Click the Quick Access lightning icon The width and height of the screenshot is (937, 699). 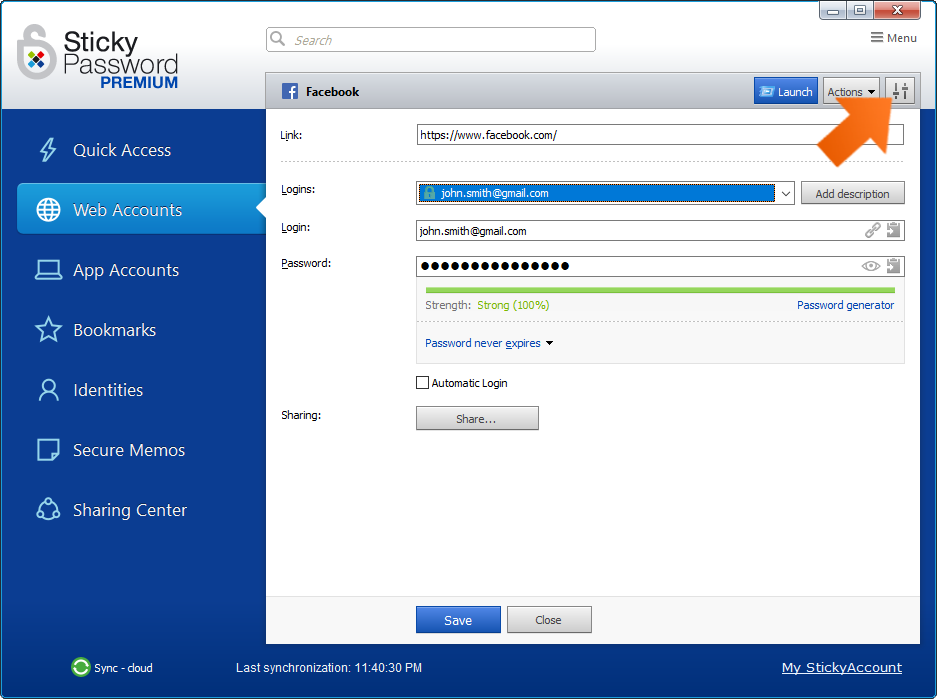[48, 150]
